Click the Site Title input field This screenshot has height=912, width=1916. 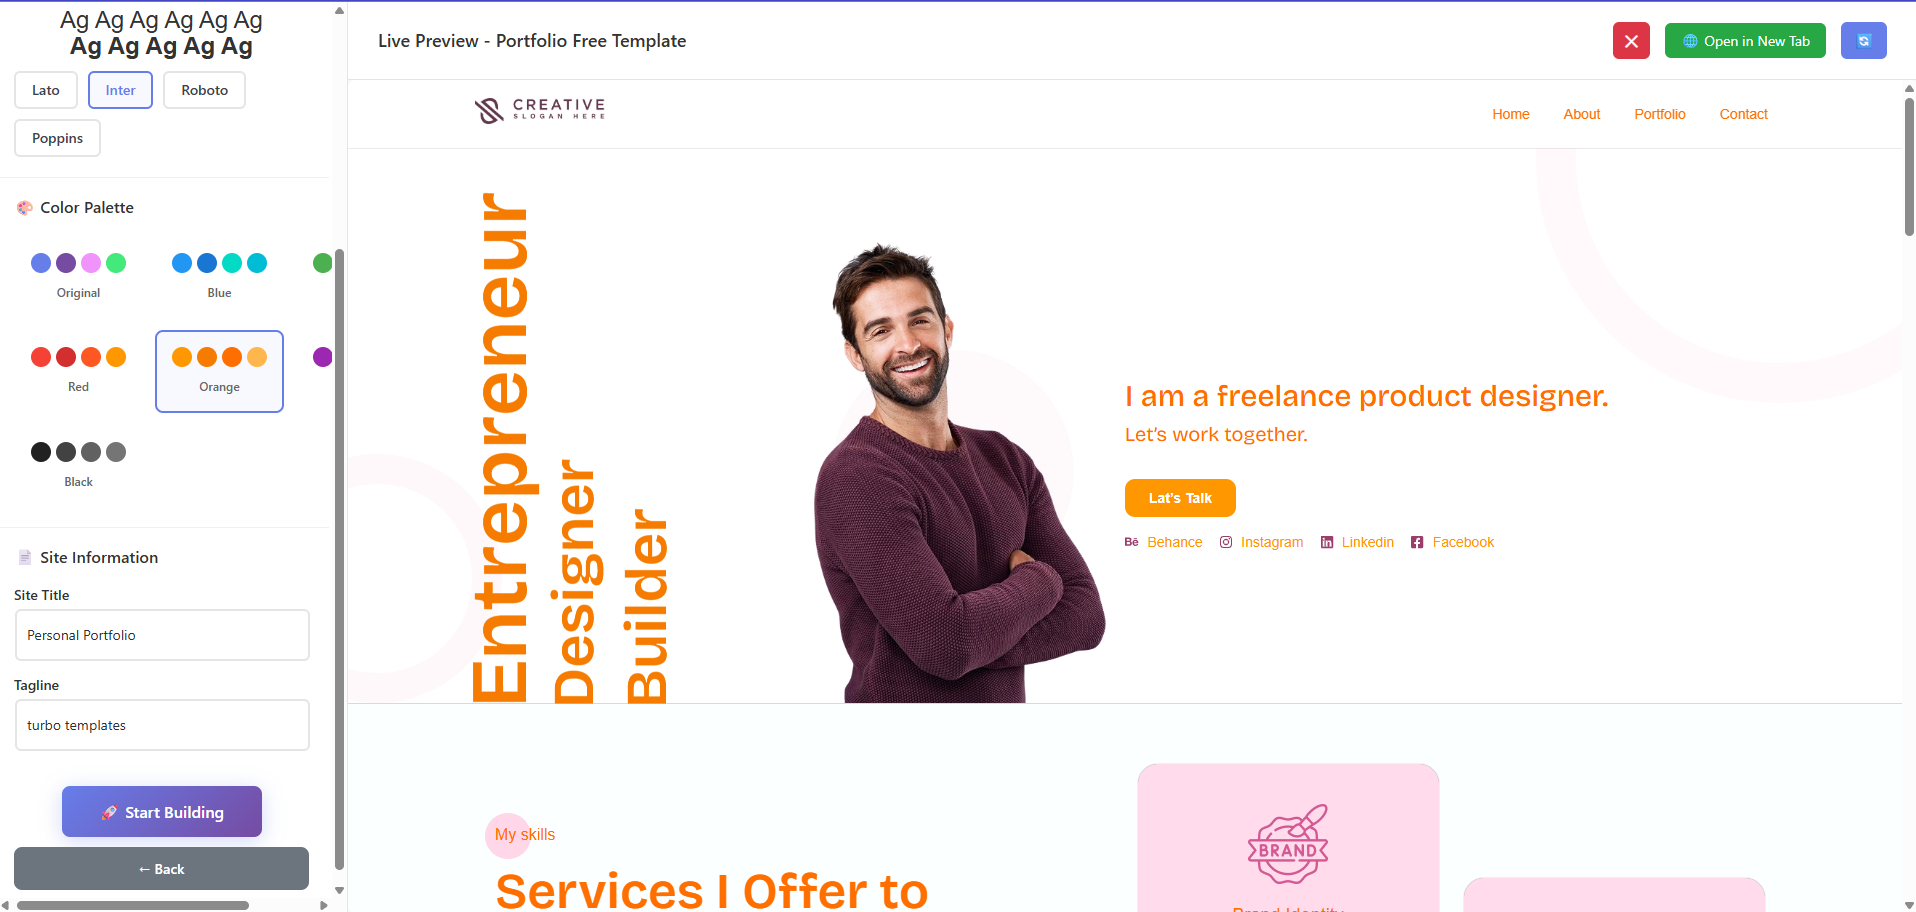pyautogui.click(x=162, y=635)
